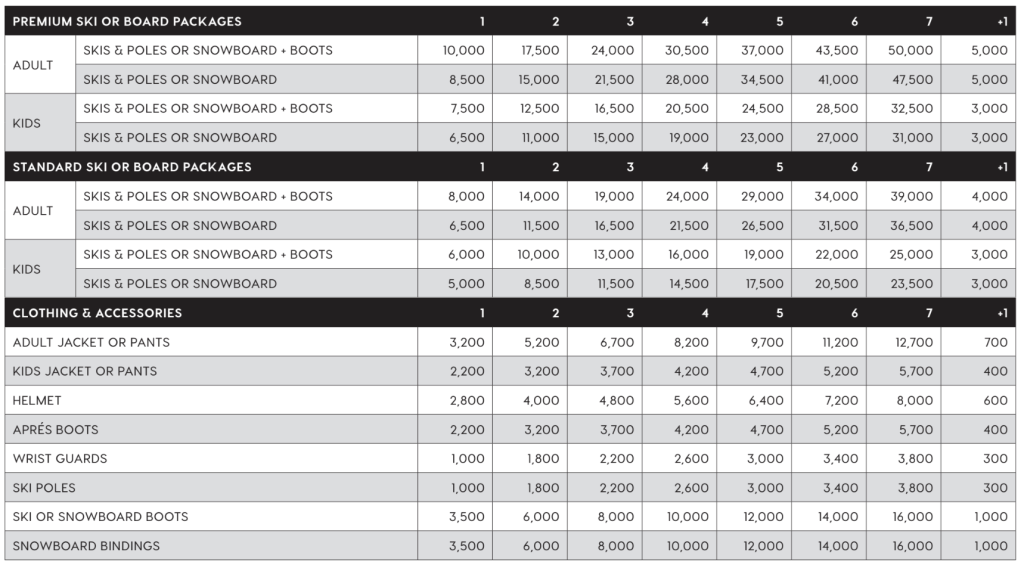Viewport: 1024px width, 565px height.
Task: Select the 47,500 price cell
Action: (x=911, y=79)
